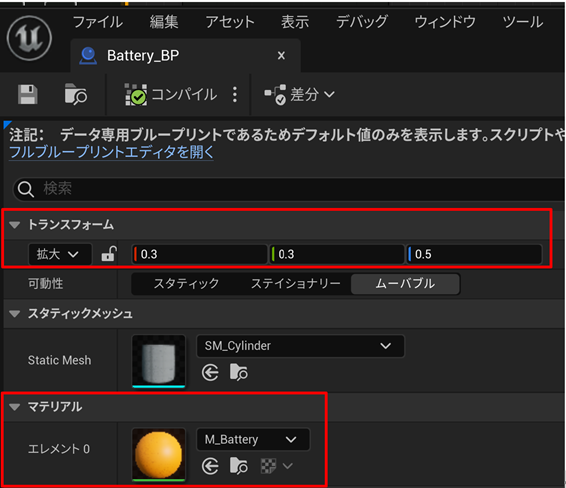
Task: Open the M_Battery material dropdown
Action: 253,439
